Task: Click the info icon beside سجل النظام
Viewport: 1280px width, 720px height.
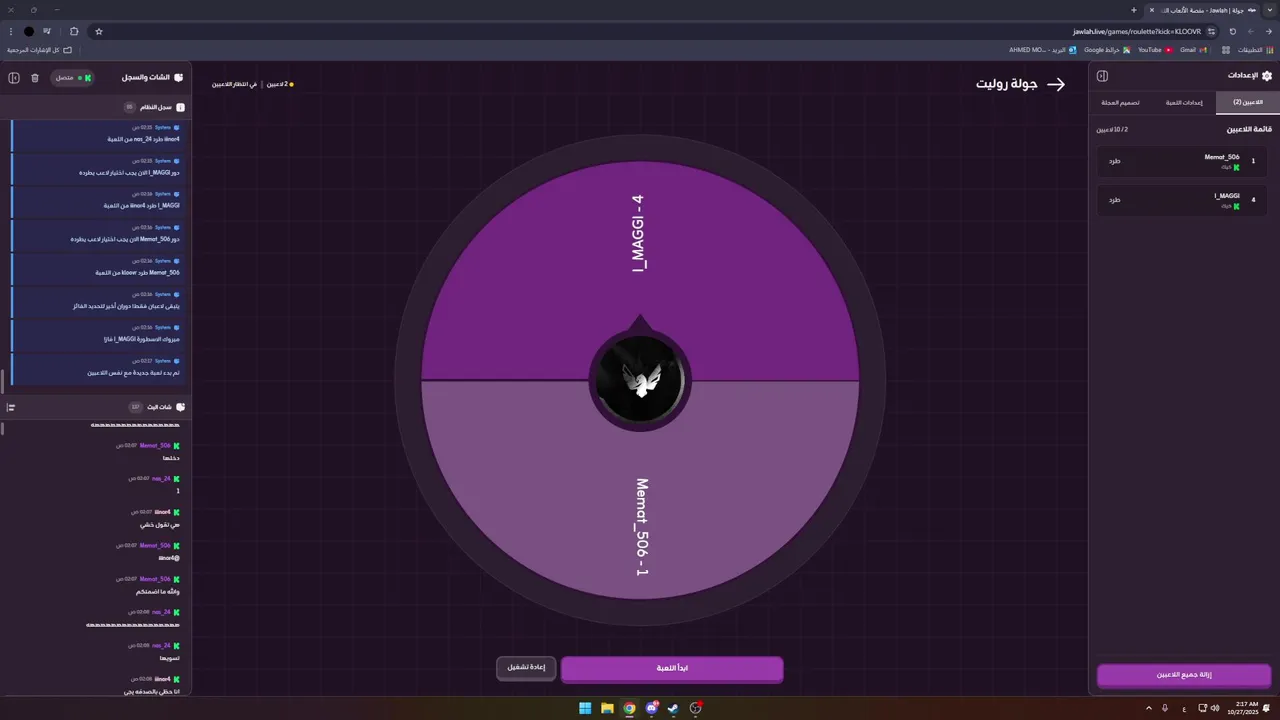Action: [180, 107]
